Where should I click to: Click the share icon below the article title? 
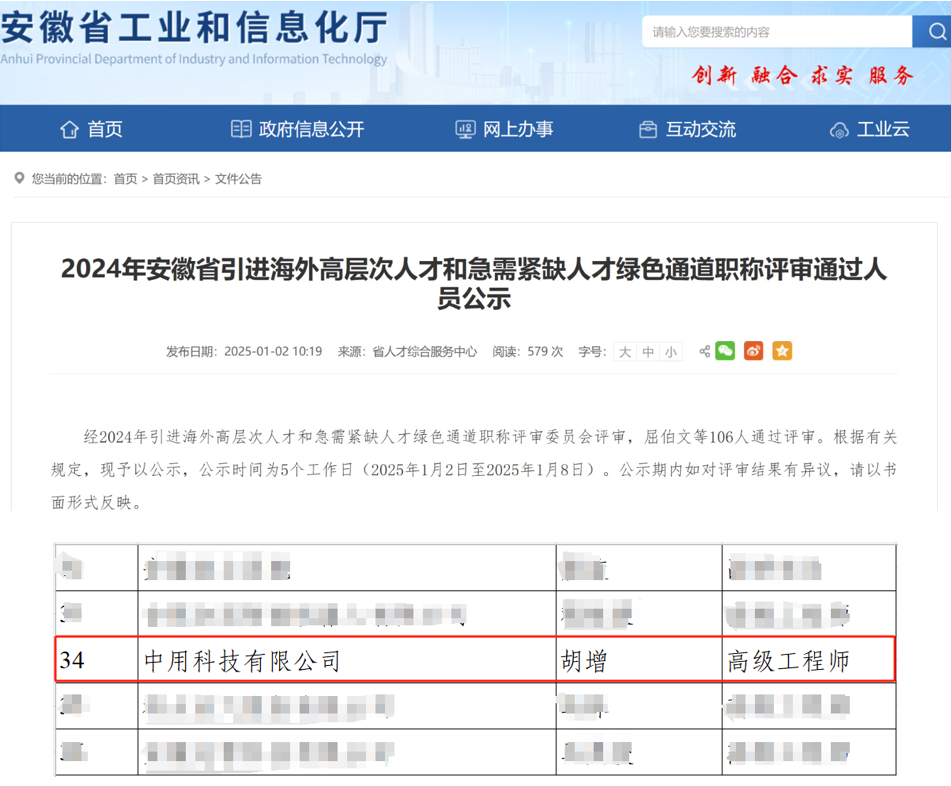[705, 351]
